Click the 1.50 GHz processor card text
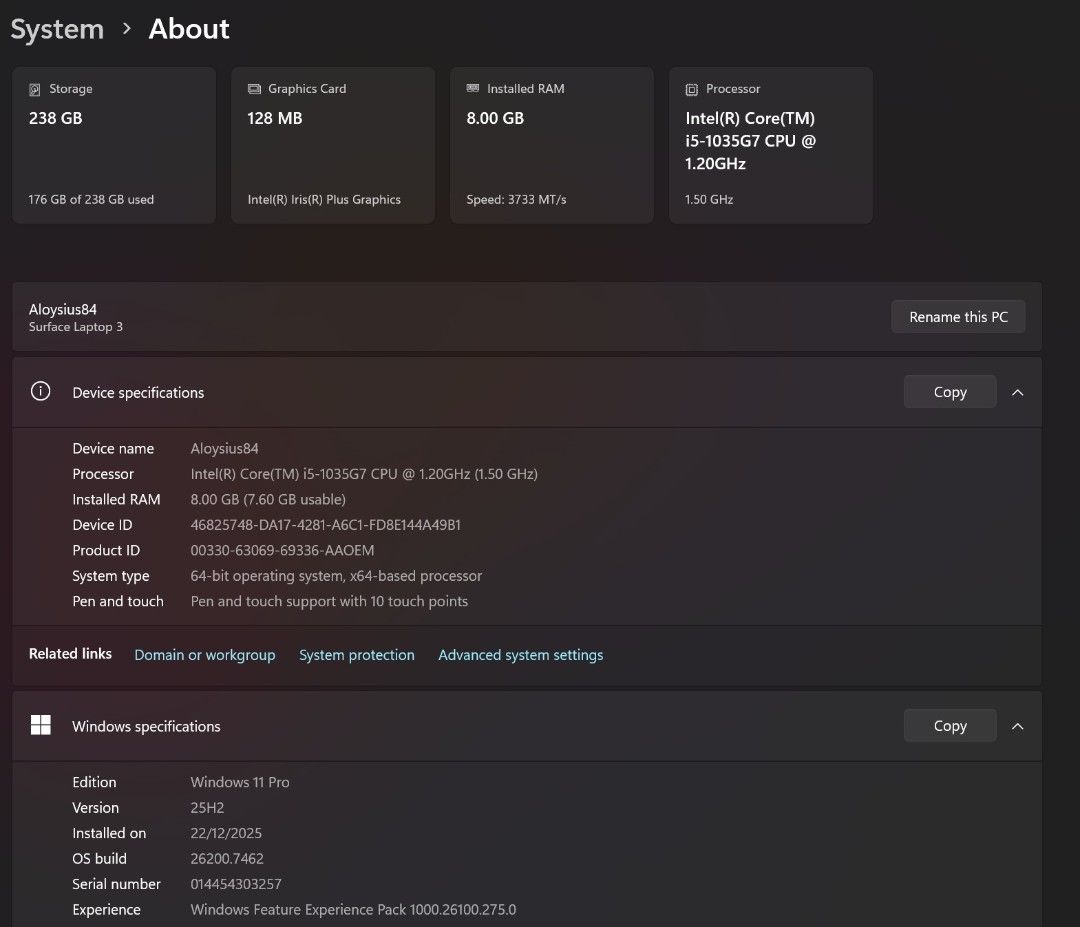The width and height of the screenshot is (1080, 927). coord(709,200)
